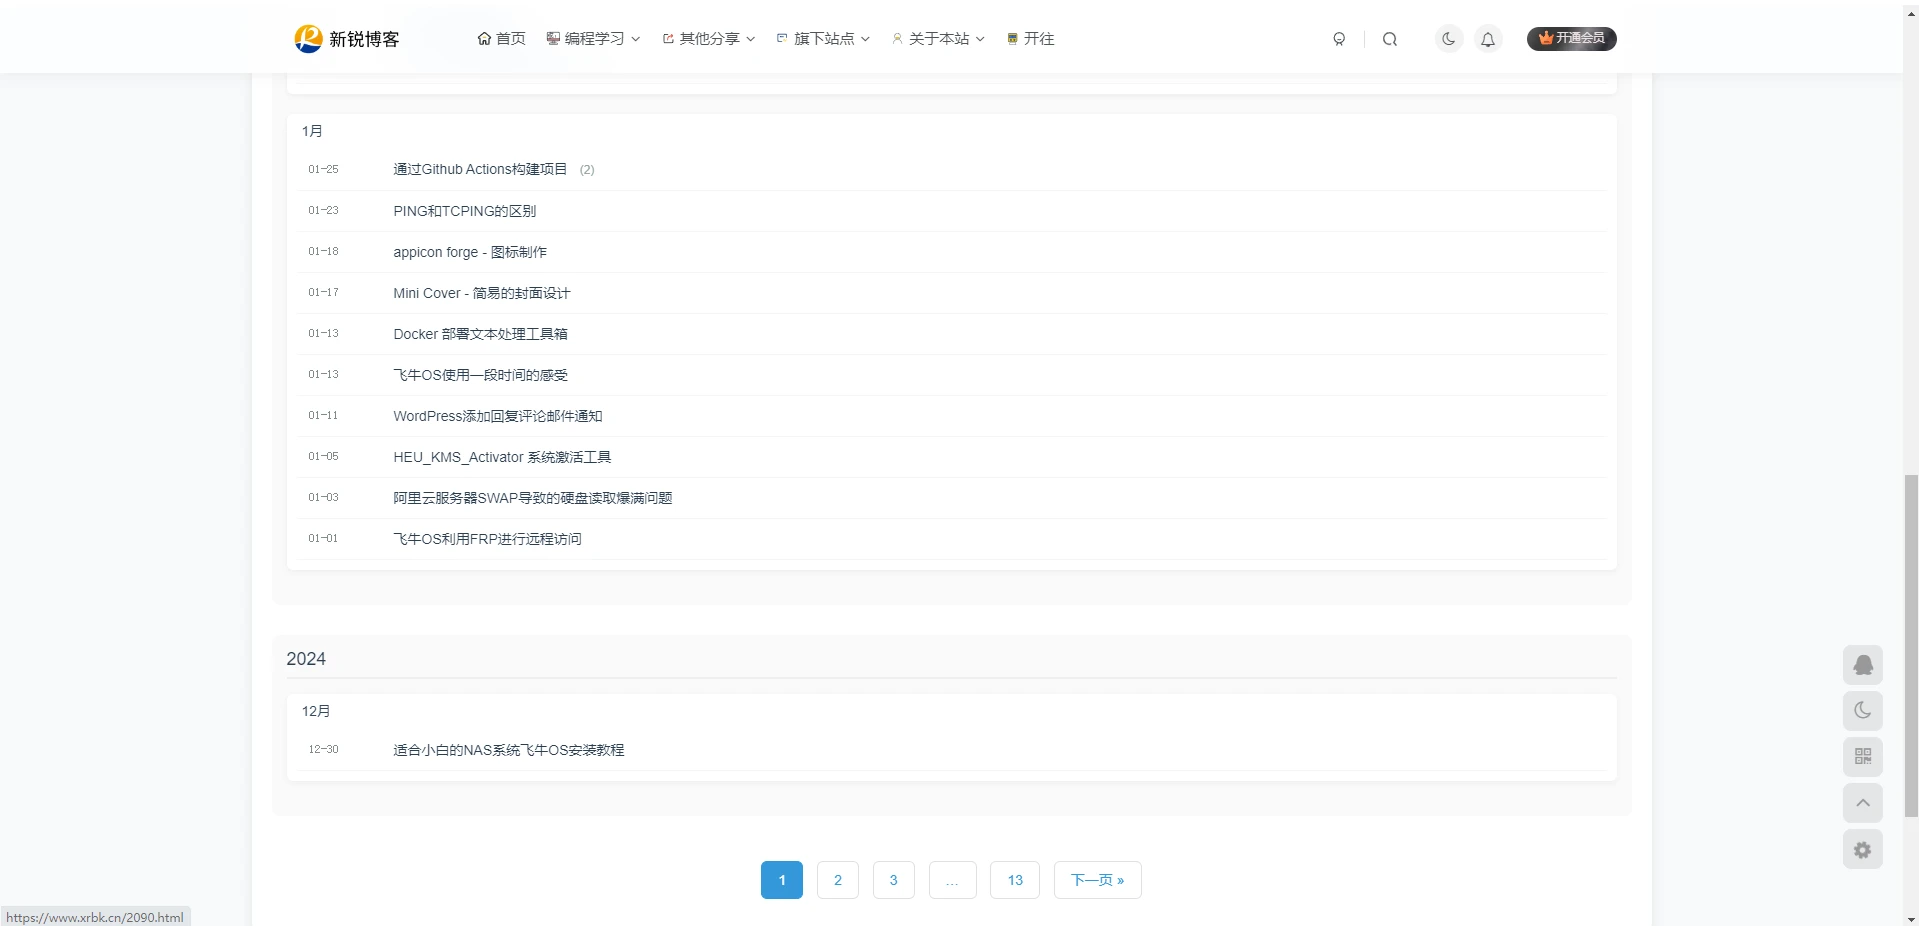Screen dimensions: 1919x926
Task: Jump to last page 13
Action: tap(1015, 880)
